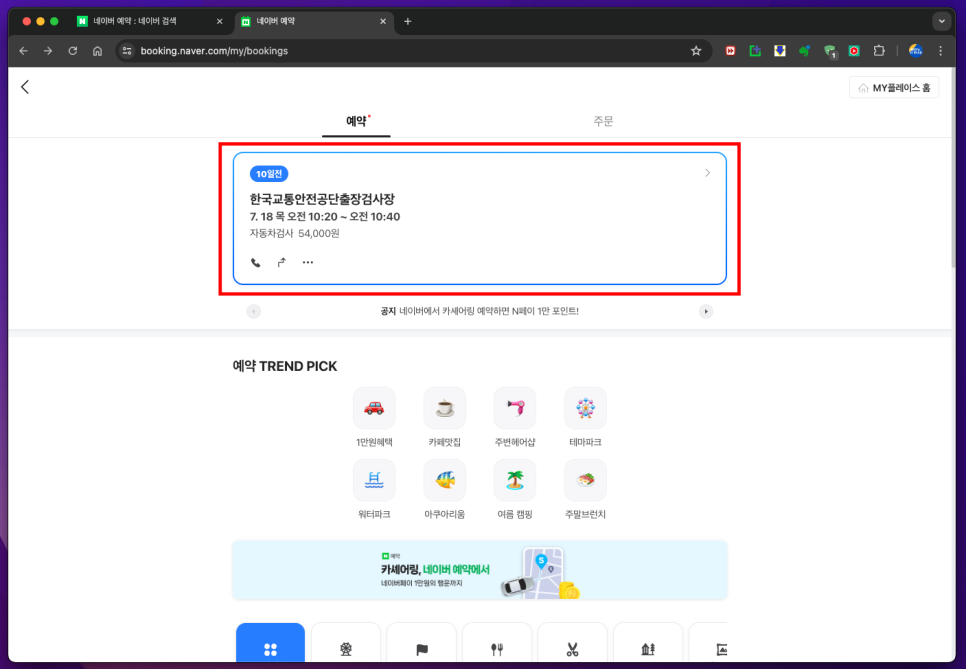
Task: Select the 테마파크 ferris wheel icon
Action: [585, 408]
